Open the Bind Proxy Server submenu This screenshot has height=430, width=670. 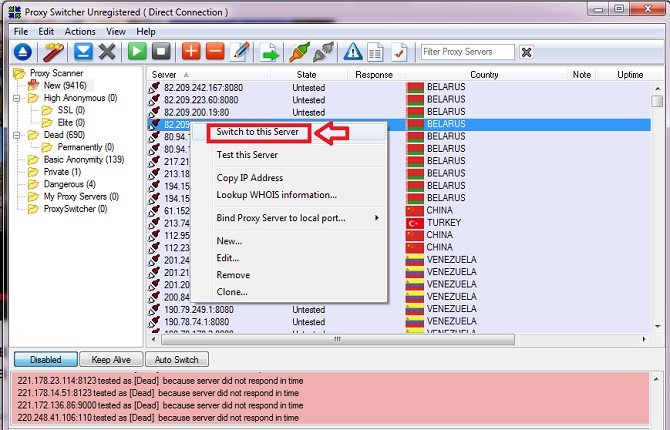tap(298, 218)
